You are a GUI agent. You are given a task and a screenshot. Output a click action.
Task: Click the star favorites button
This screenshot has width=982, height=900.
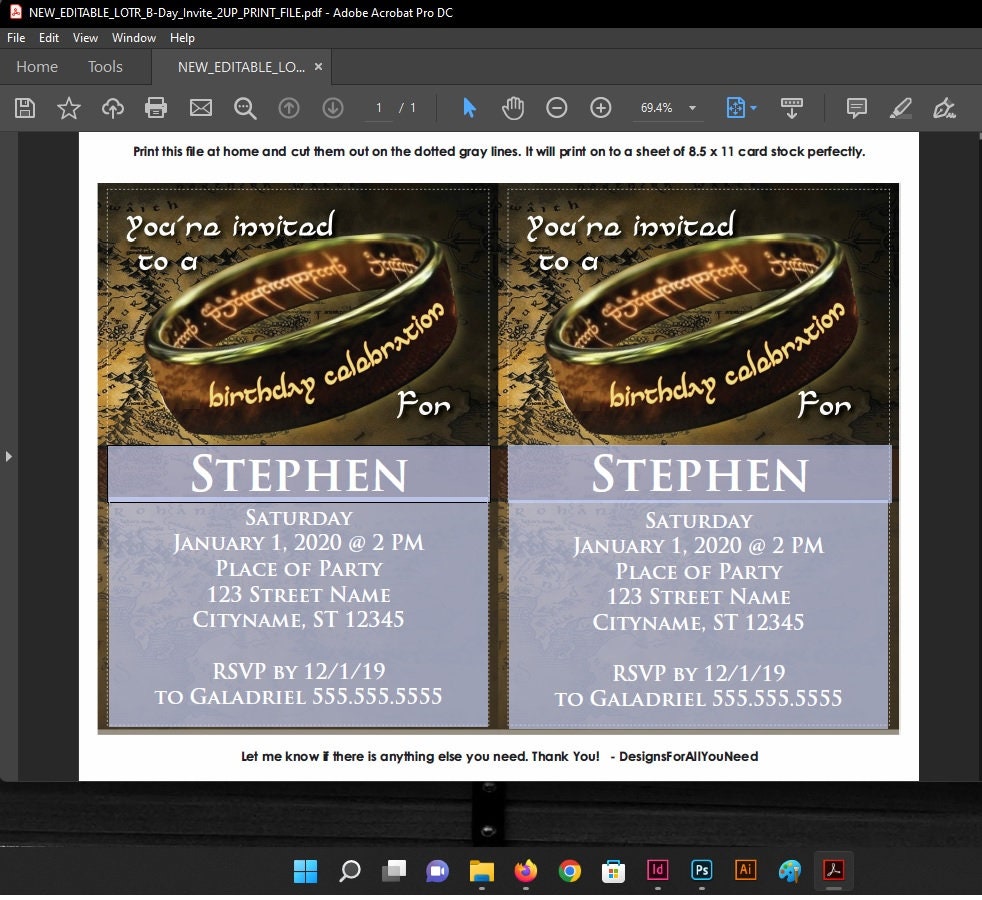coord(68,108)
